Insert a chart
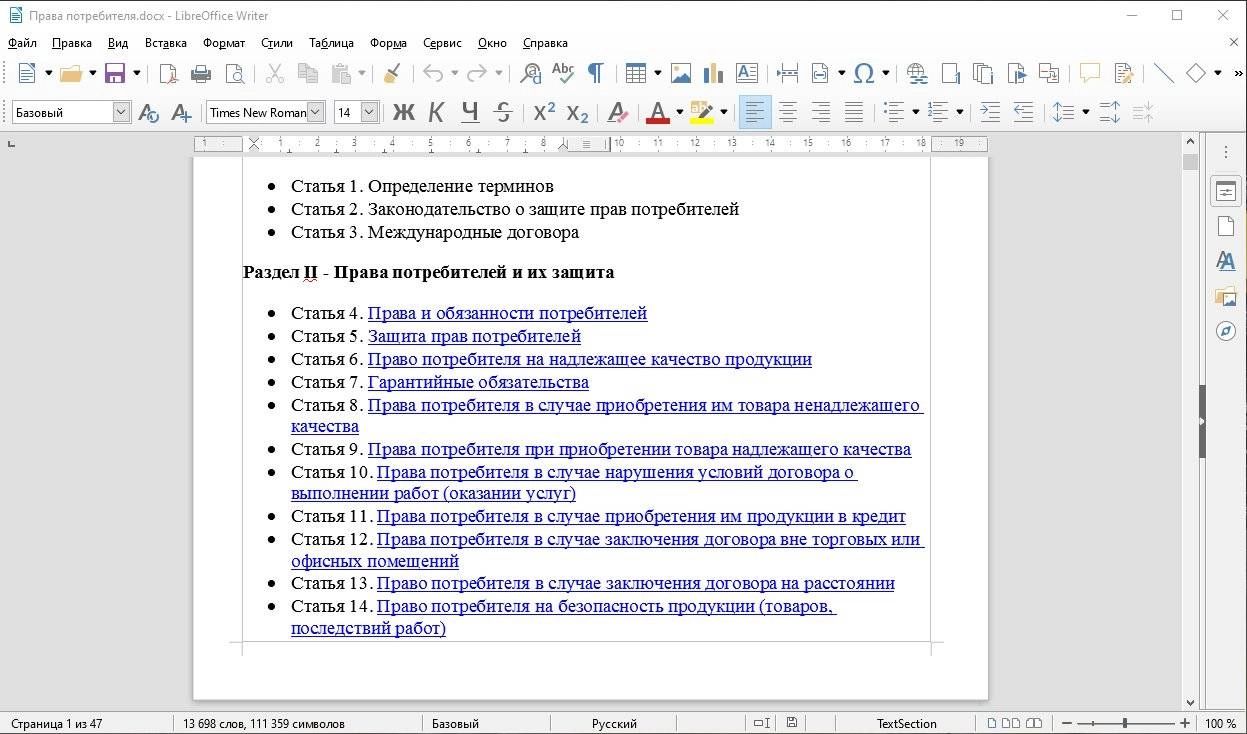The height and width of the screenshot is (734, 1247). coord(713,73)
